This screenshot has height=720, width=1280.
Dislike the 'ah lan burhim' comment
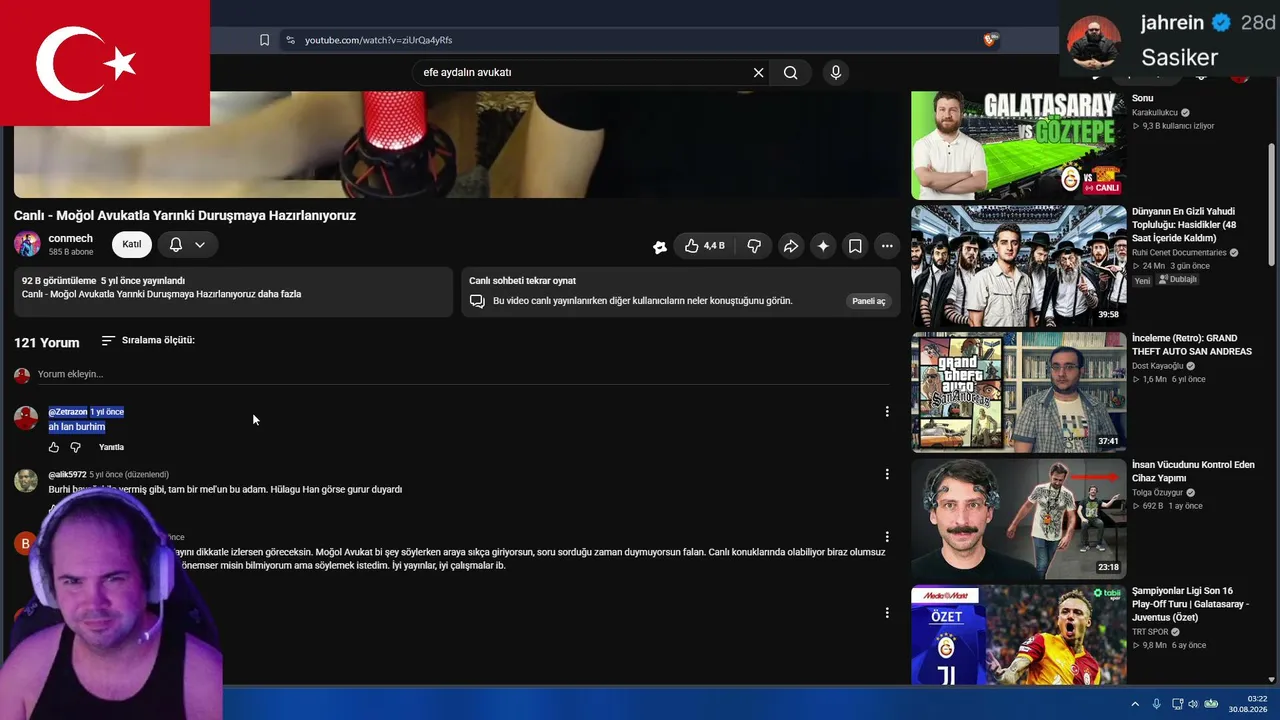pos(75,447)
